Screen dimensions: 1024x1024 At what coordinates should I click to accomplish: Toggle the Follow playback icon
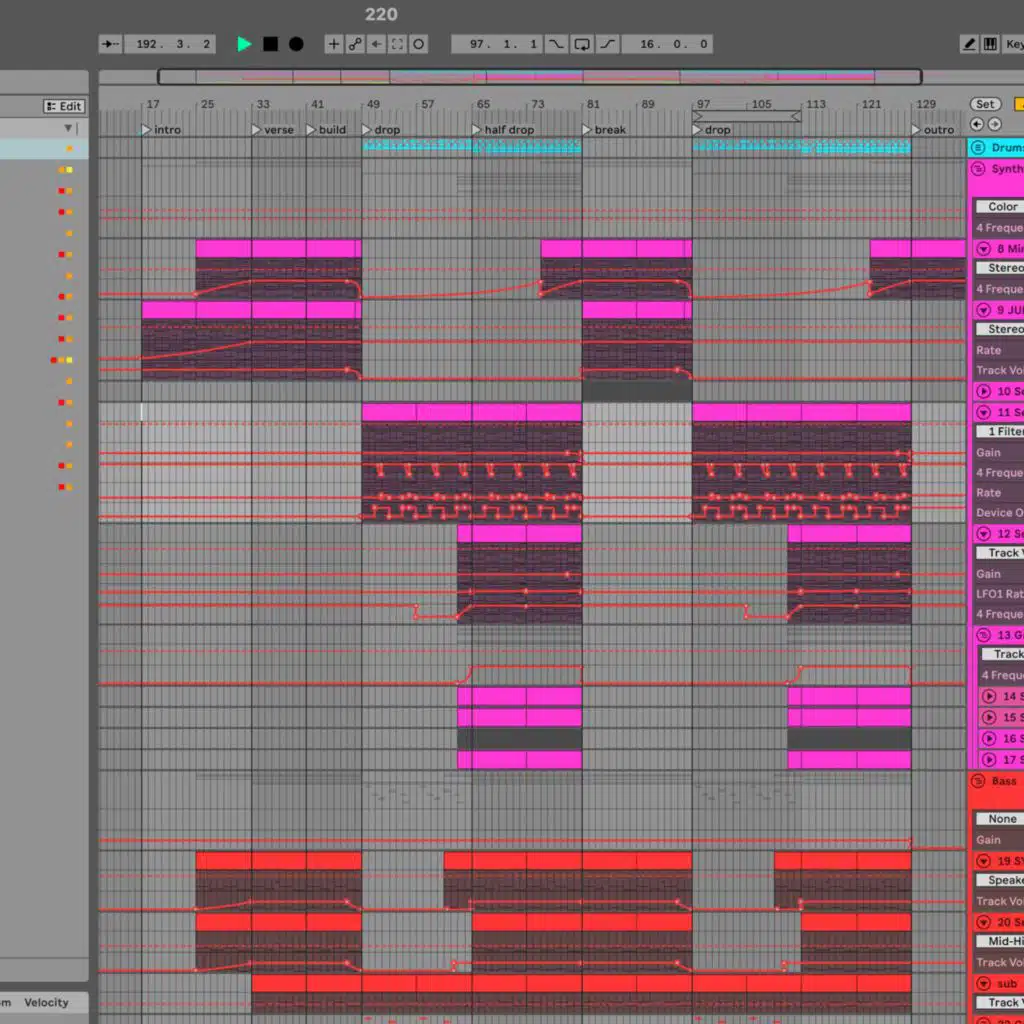click(x=110, y=44)
